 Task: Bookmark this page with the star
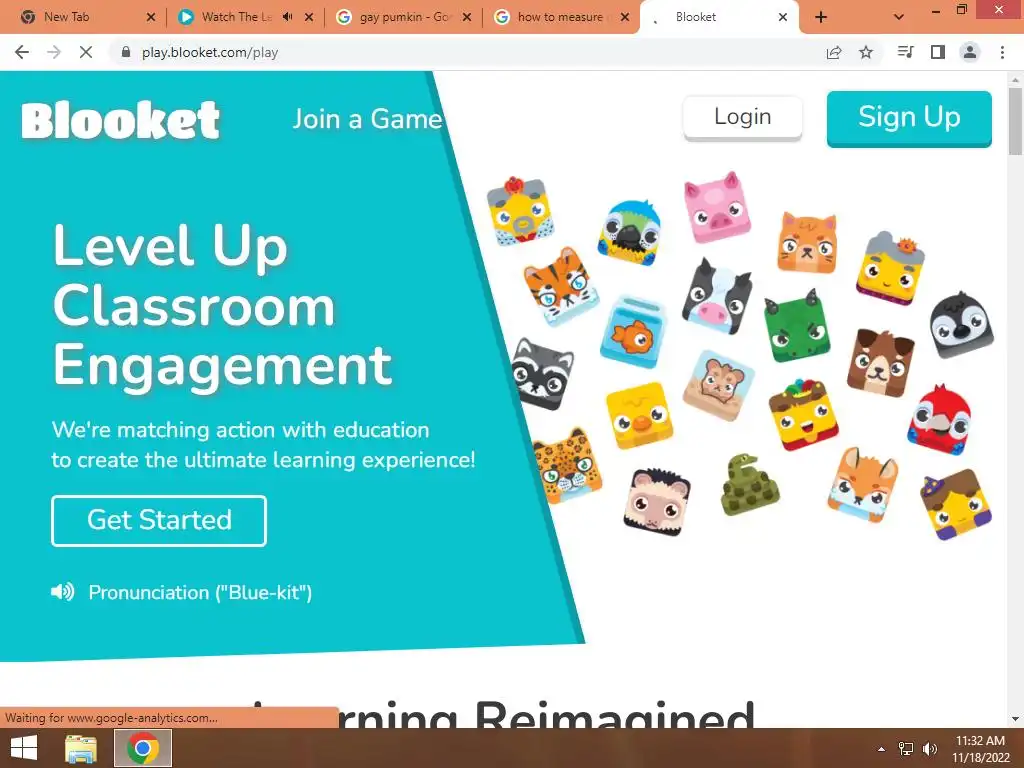tap(866, 52)
